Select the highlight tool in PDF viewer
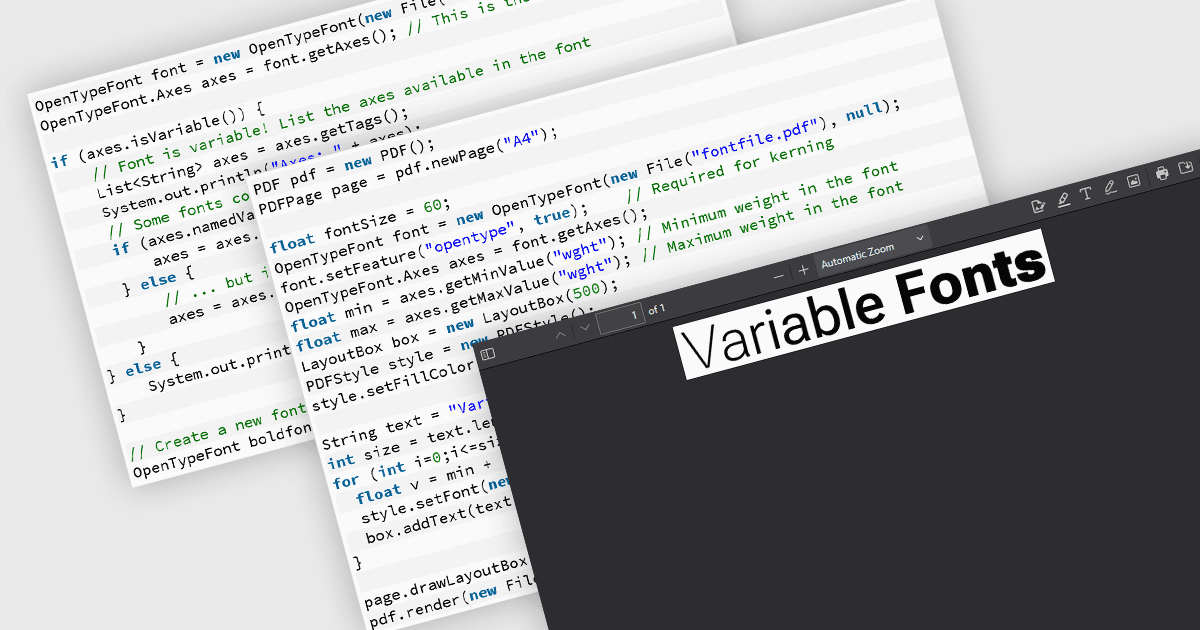This screenshot has height=630, width=1200. click(x=1063, y=199)
